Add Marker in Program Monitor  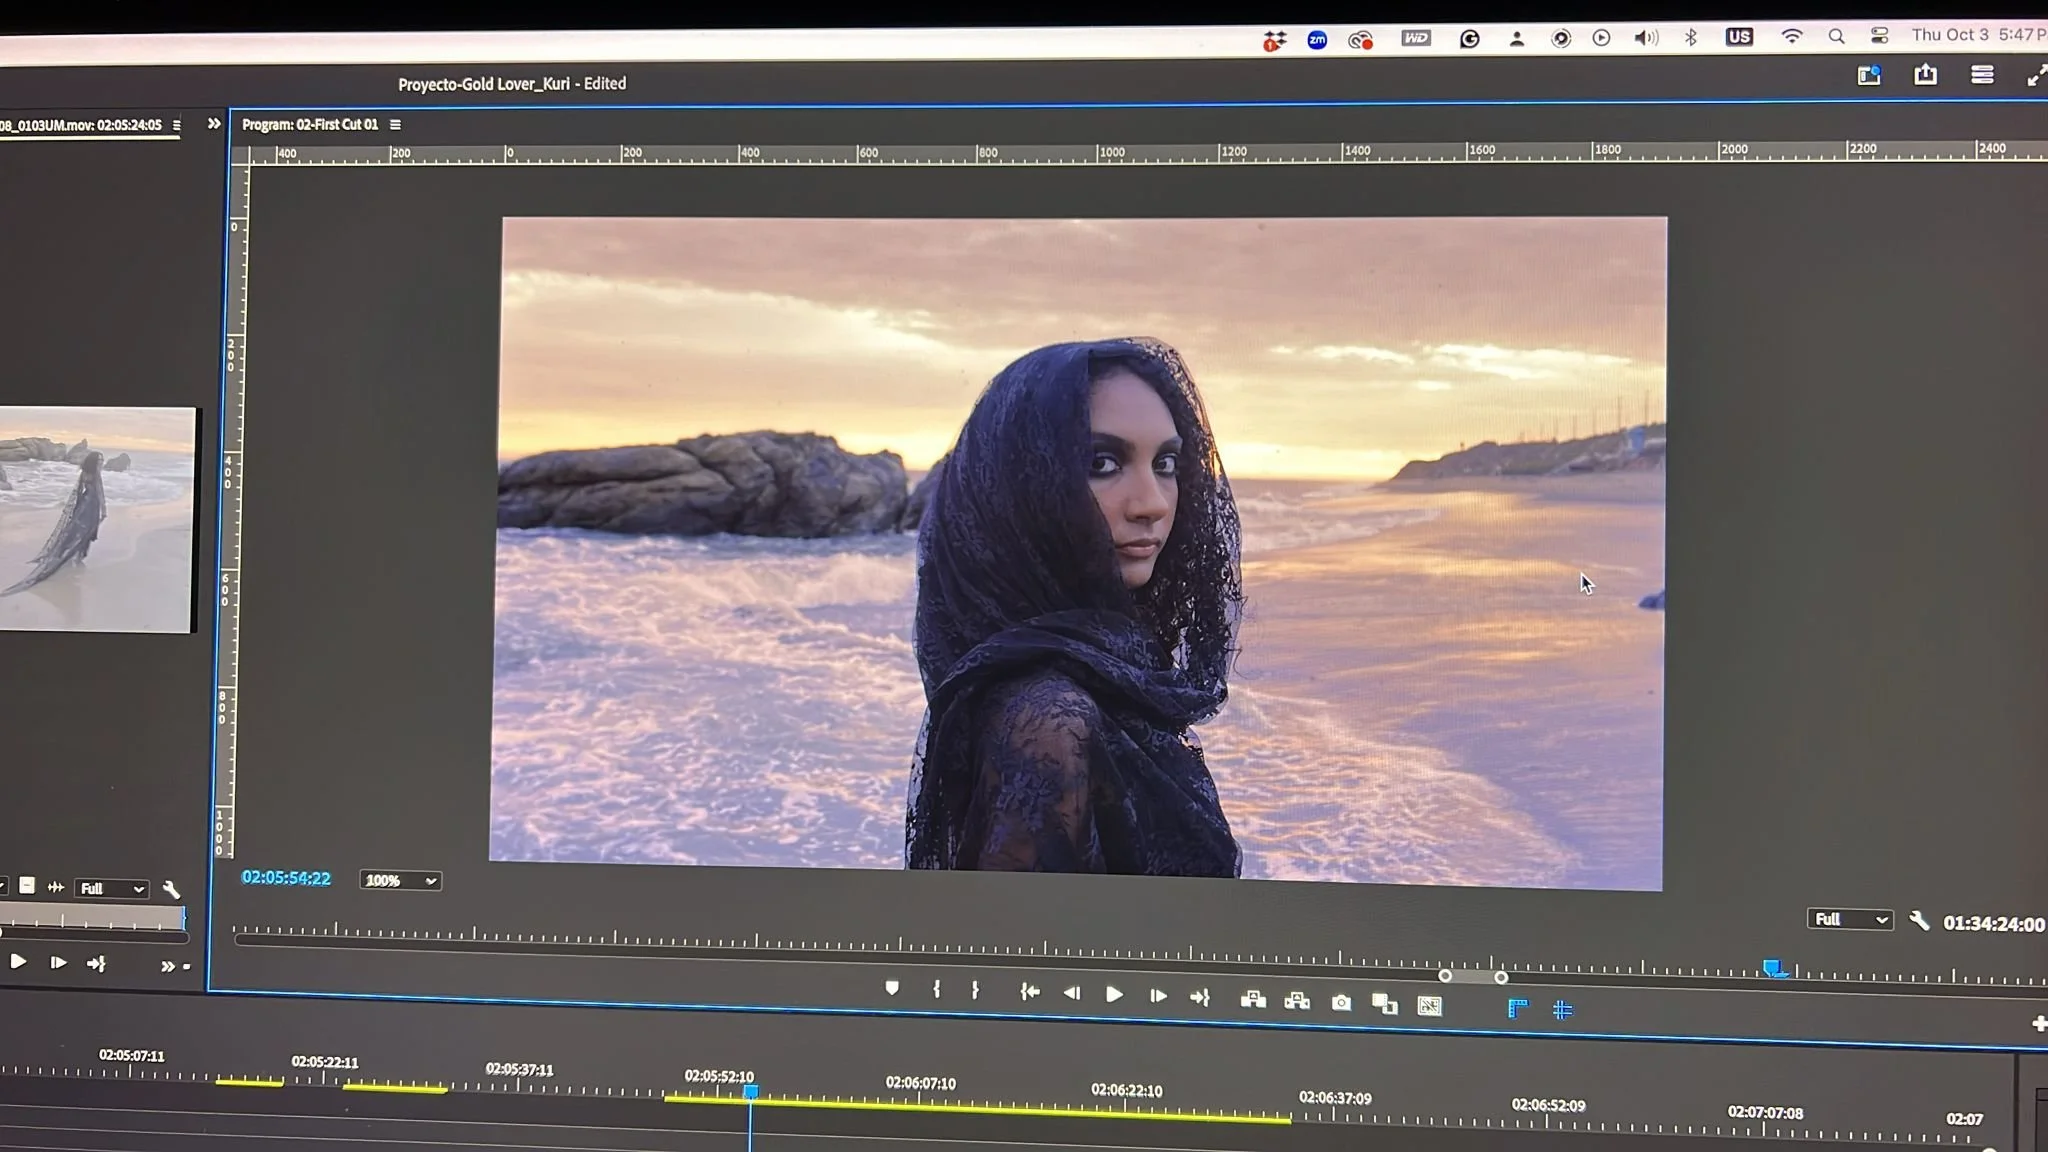[892, 988]
